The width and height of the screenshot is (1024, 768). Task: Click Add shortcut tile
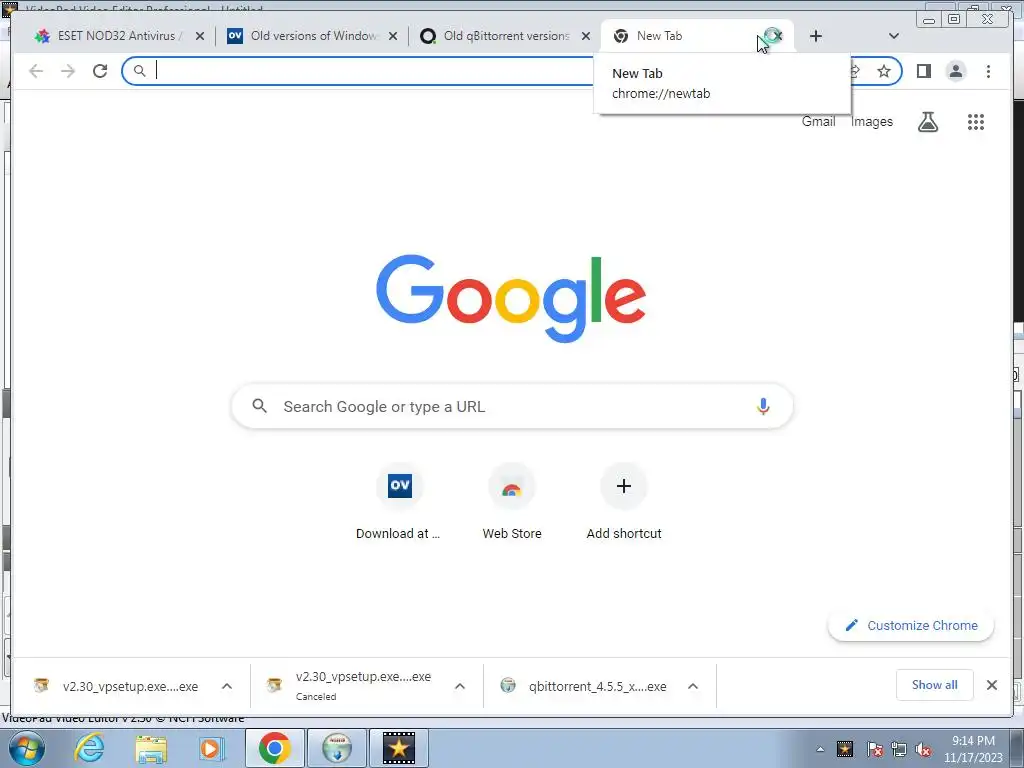click(624, 502)
